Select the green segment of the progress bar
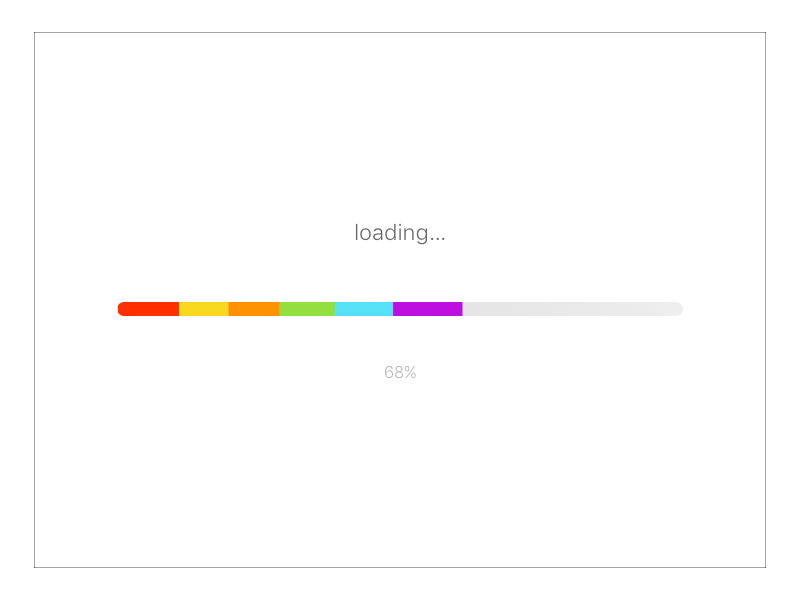 (307, 309)
